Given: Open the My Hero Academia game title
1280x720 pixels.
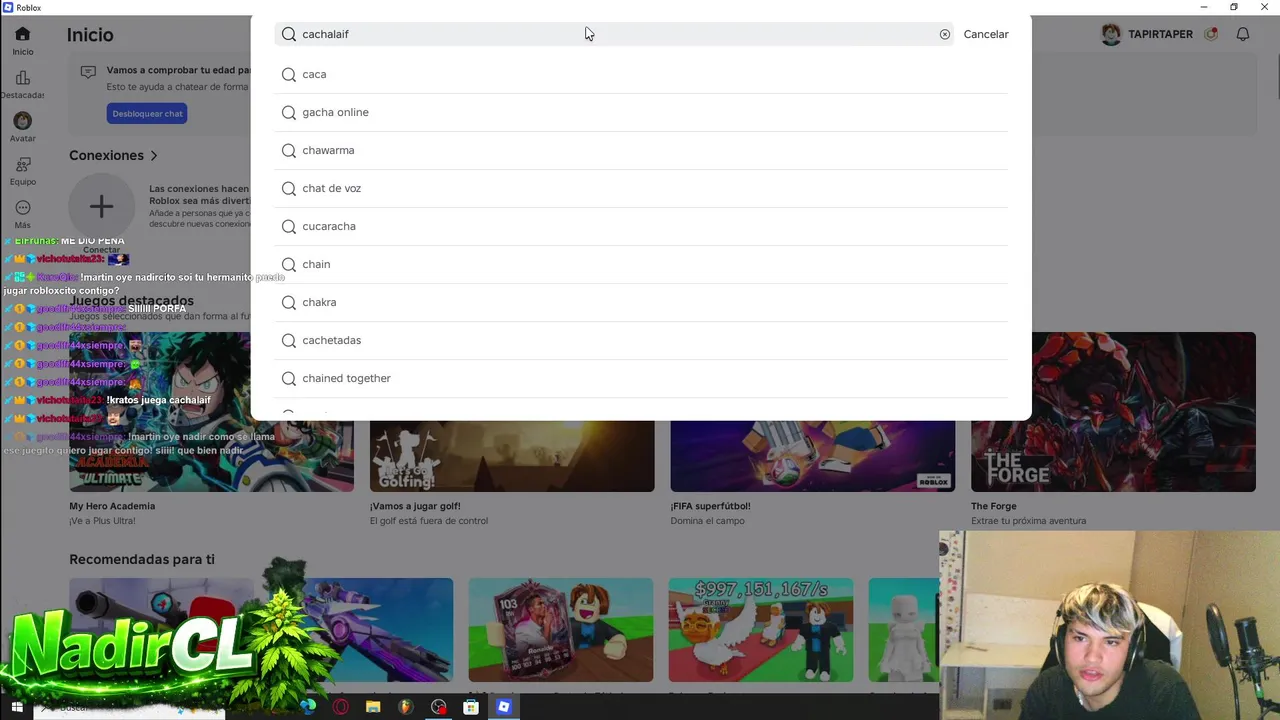Looking at the screenshot, I should (x=112, y=506).
